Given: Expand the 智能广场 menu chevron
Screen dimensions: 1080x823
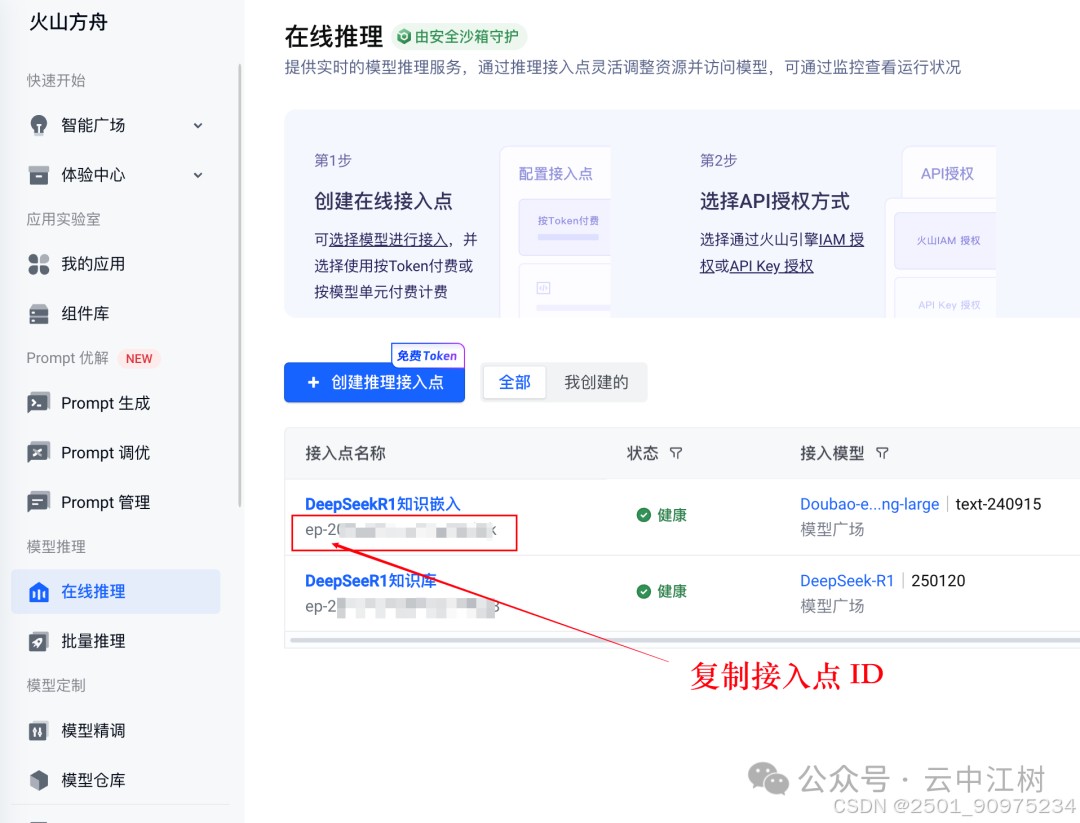Looking at the screenshot, I should click(x=198, y=125).
